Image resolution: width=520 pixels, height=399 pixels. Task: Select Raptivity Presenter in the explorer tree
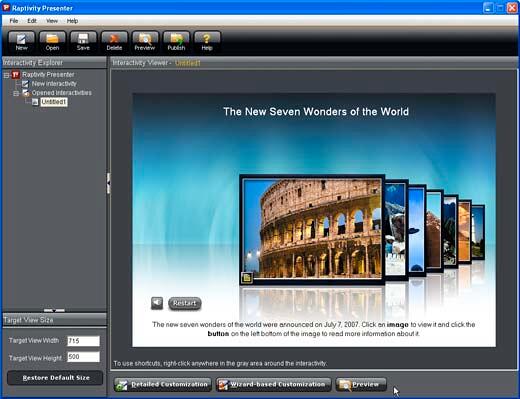click(x=48, y=75)
